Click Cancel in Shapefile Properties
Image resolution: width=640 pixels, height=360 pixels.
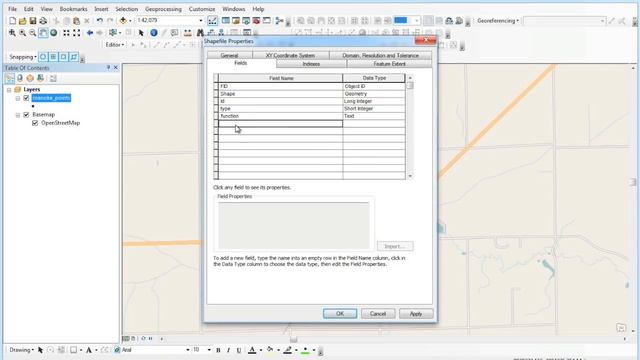click(378, 313)
